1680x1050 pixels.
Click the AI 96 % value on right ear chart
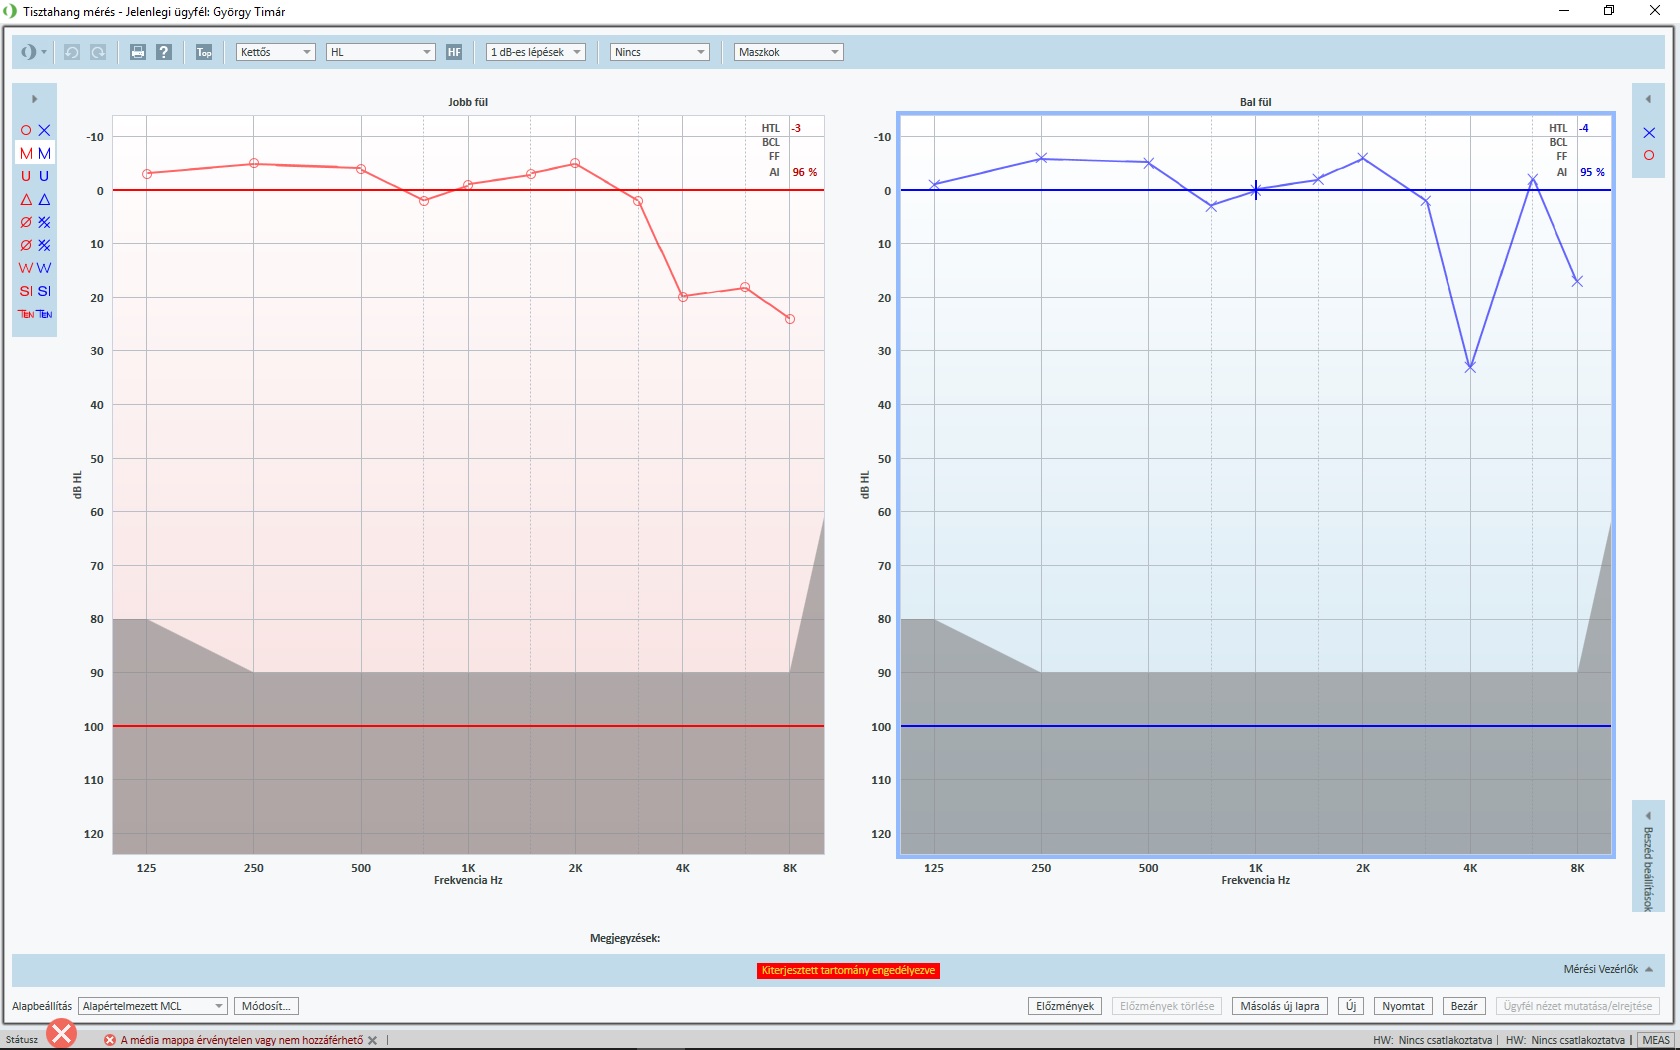click(805, 172)
